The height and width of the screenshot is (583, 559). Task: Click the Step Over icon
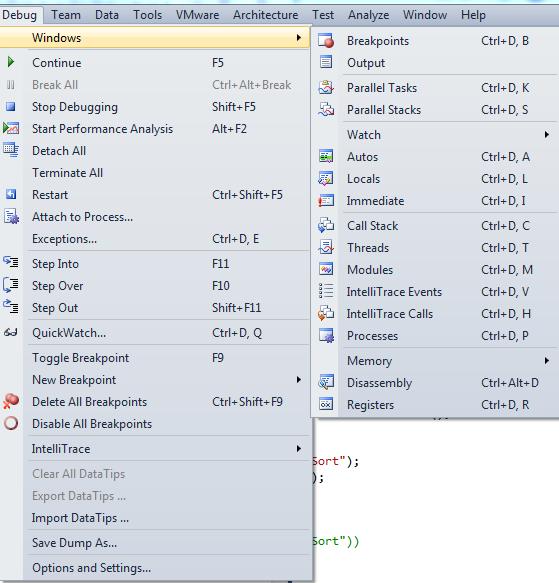pos(11,285)
